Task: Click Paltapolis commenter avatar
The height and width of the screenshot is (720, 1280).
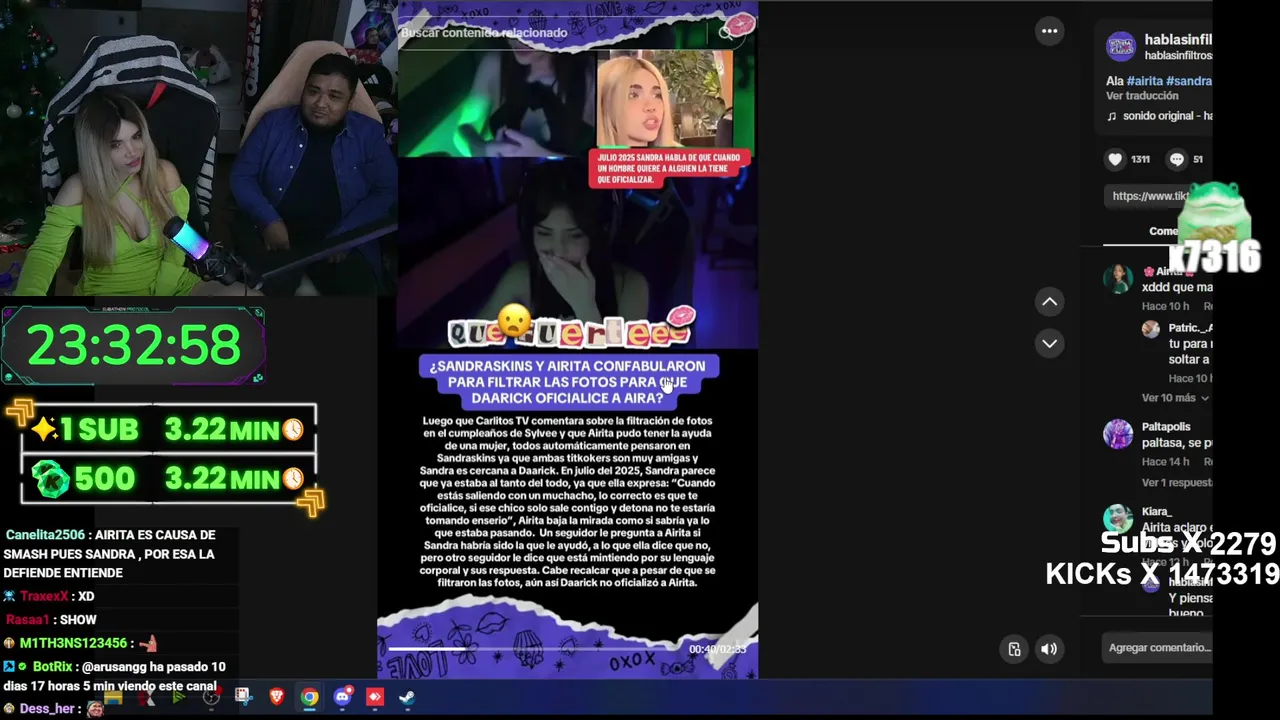Action: point(1118,434)
